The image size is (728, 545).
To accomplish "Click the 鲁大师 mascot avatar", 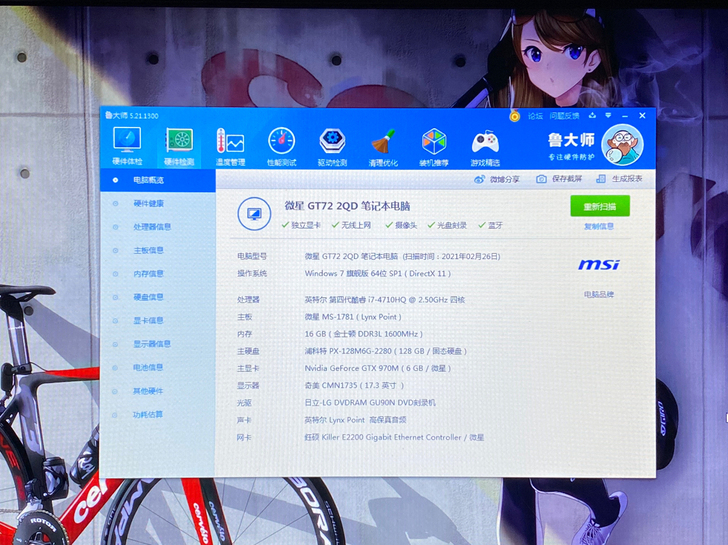I will (622, 145).
